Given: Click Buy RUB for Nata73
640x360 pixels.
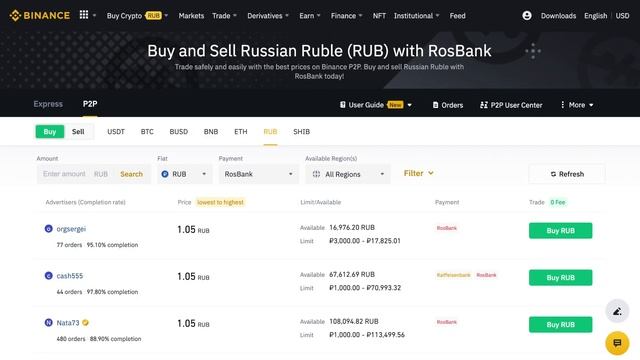Looking at the screenshot, I should click(x=560, y=324).
